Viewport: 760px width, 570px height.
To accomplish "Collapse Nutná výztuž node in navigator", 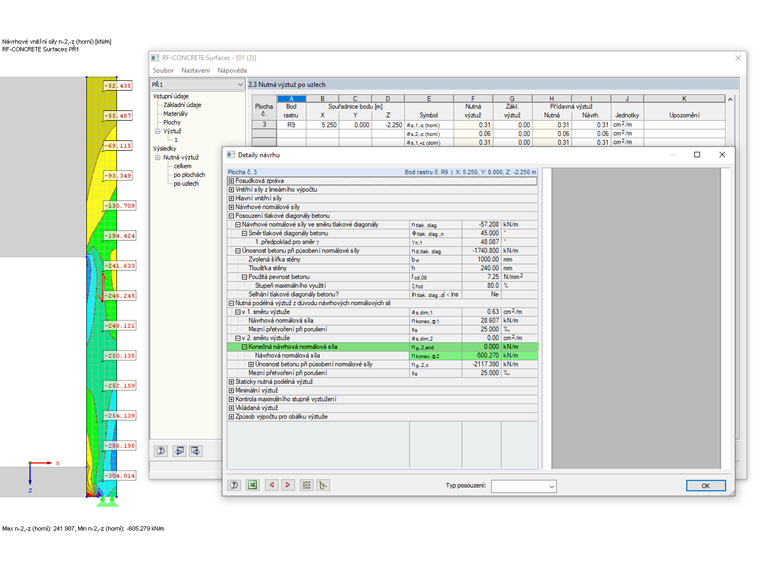I will coord(157,157).
